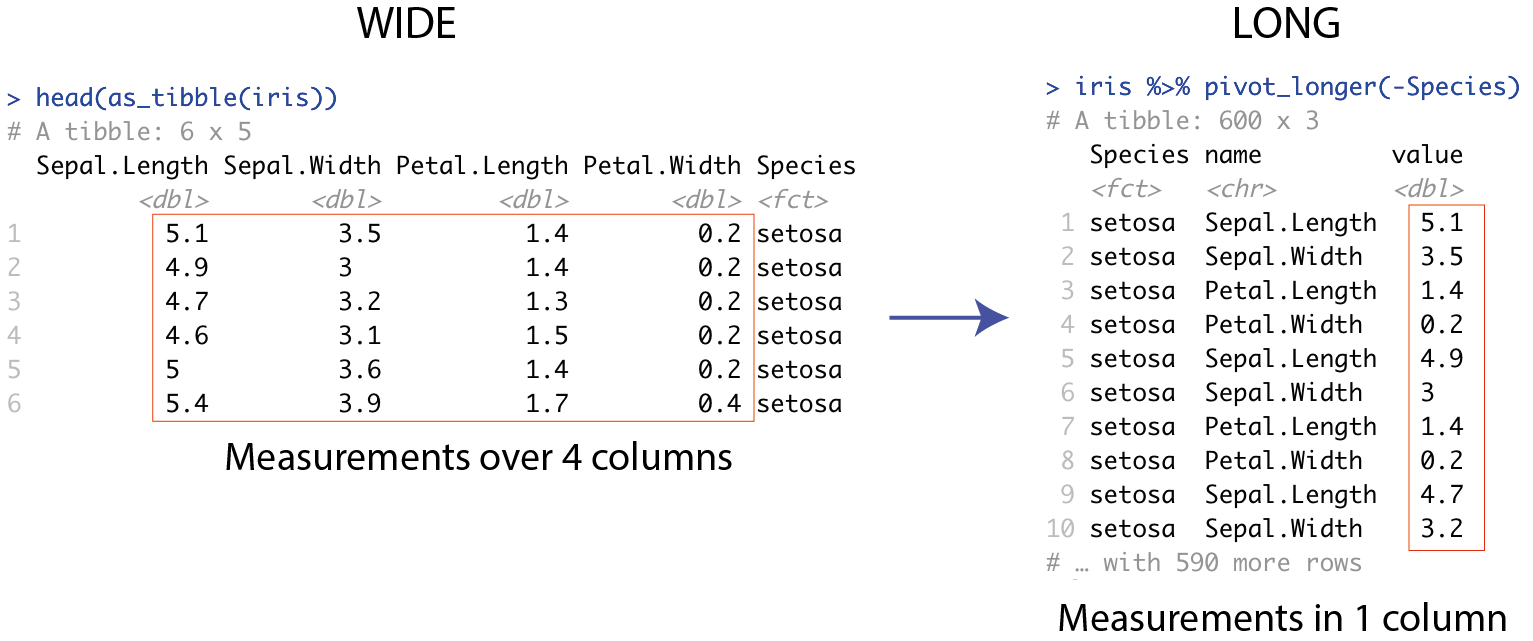Click value 3.2 in long table row 10

coord(1441,528)
